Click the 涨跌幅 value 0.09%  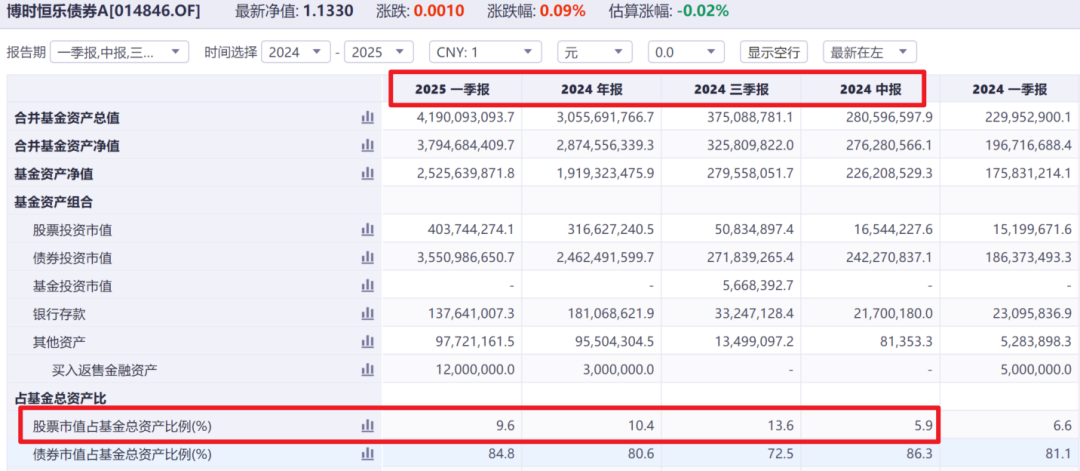(563, 11)
